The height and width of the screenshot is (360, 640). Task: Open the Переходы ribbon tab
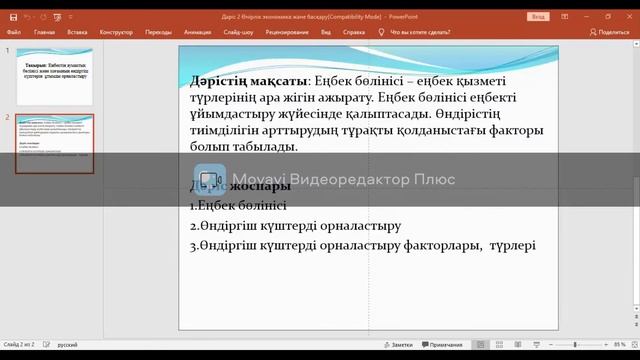coord(158,32)
